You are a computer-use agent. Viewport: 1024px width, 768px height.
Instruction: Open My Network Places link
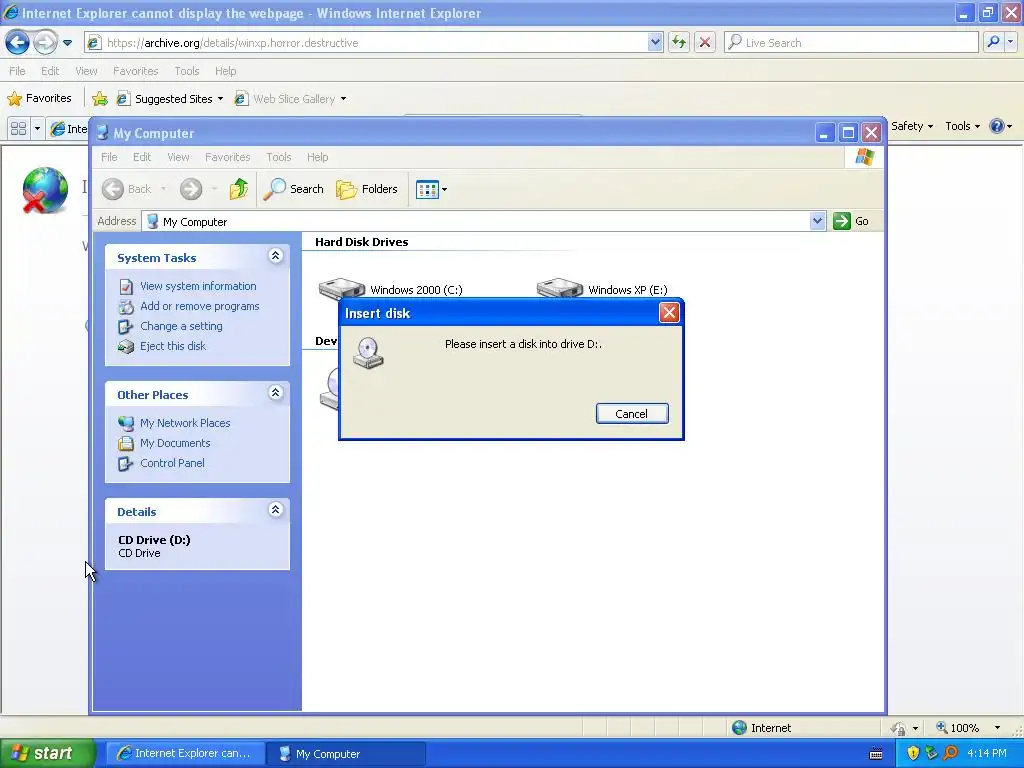click(x=185, y=423)
